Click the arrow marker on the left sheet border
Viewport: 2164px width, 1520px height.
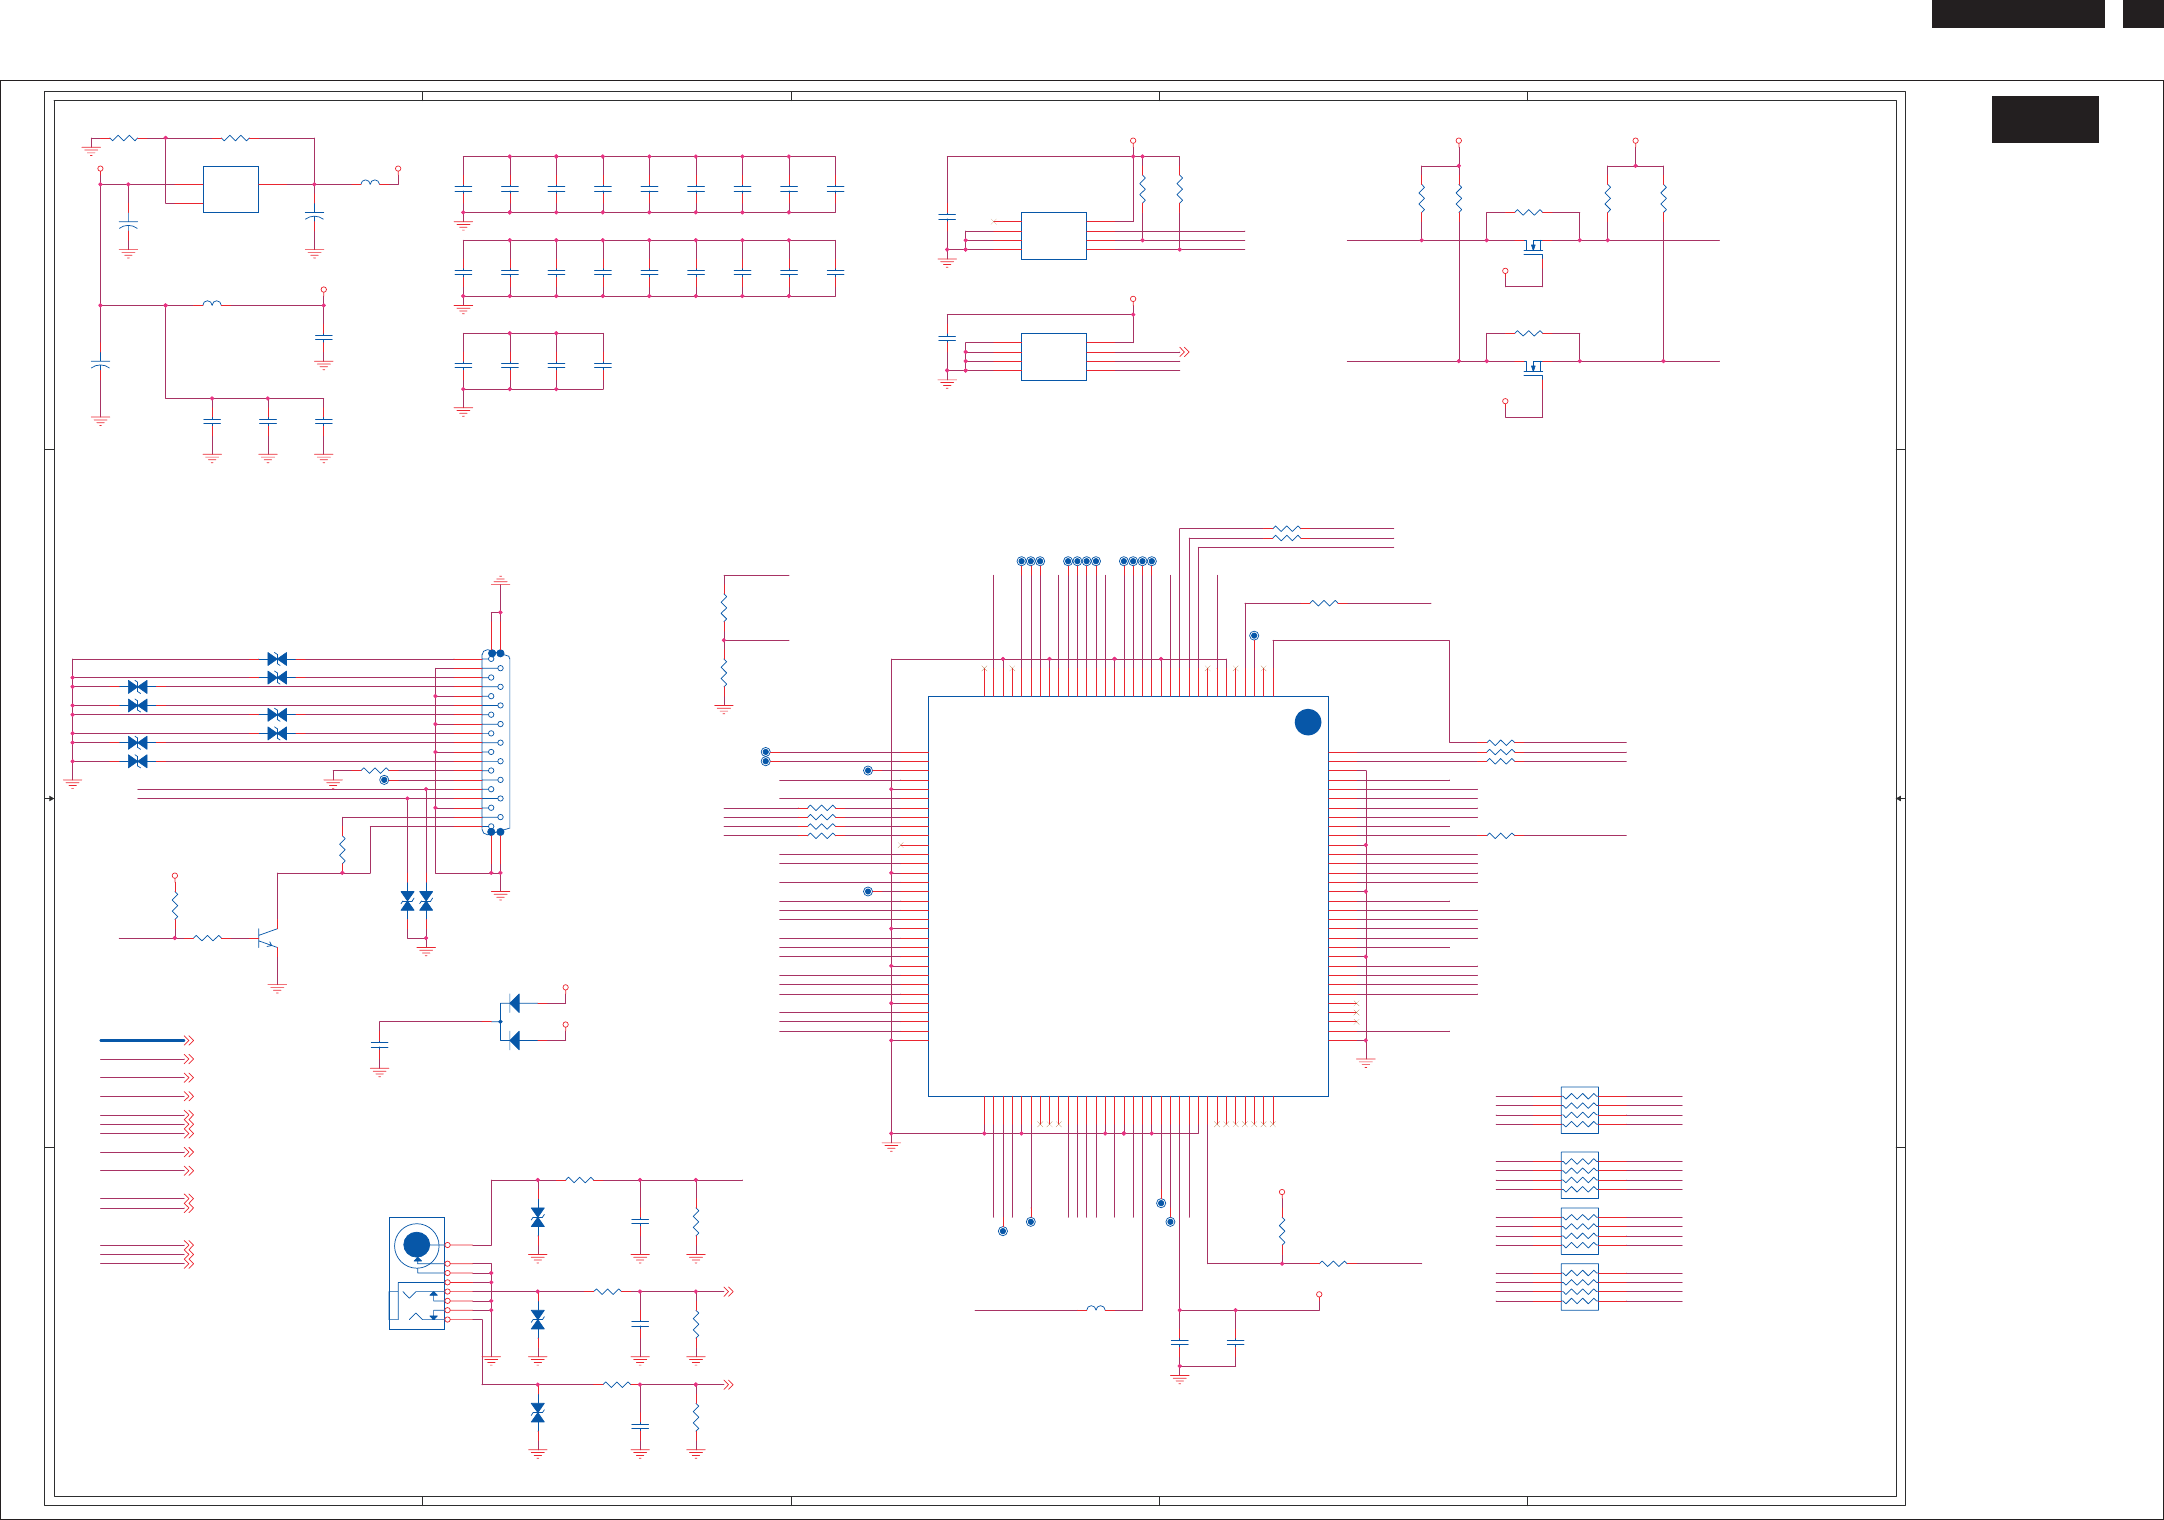(50, 798)
